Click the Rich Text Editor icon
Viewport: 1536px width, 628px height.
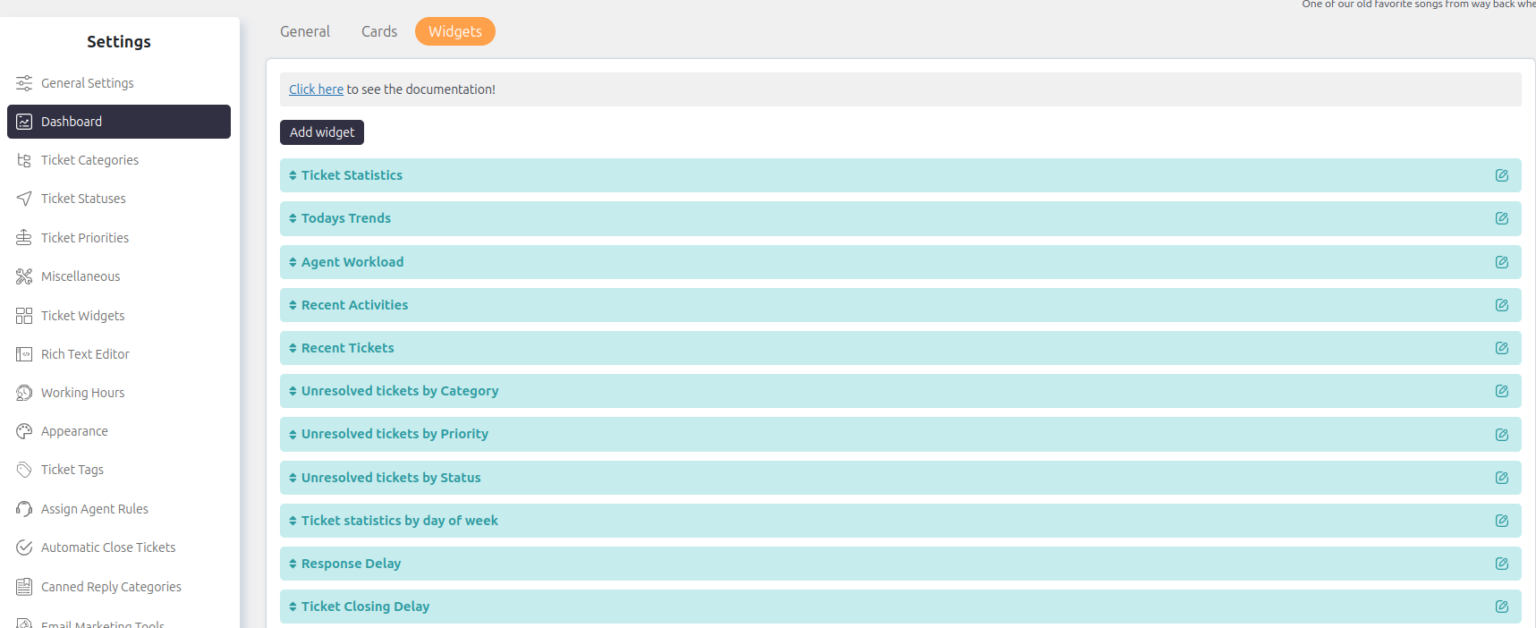click(22, 353)
